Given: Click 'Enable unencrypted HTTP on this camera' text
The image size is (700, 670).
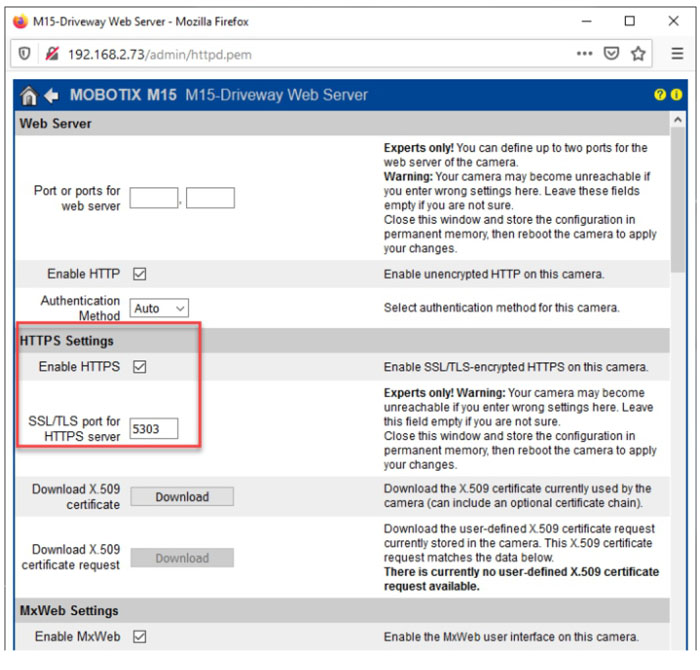Looking at the screenshot, I should [x=494, y=274].
